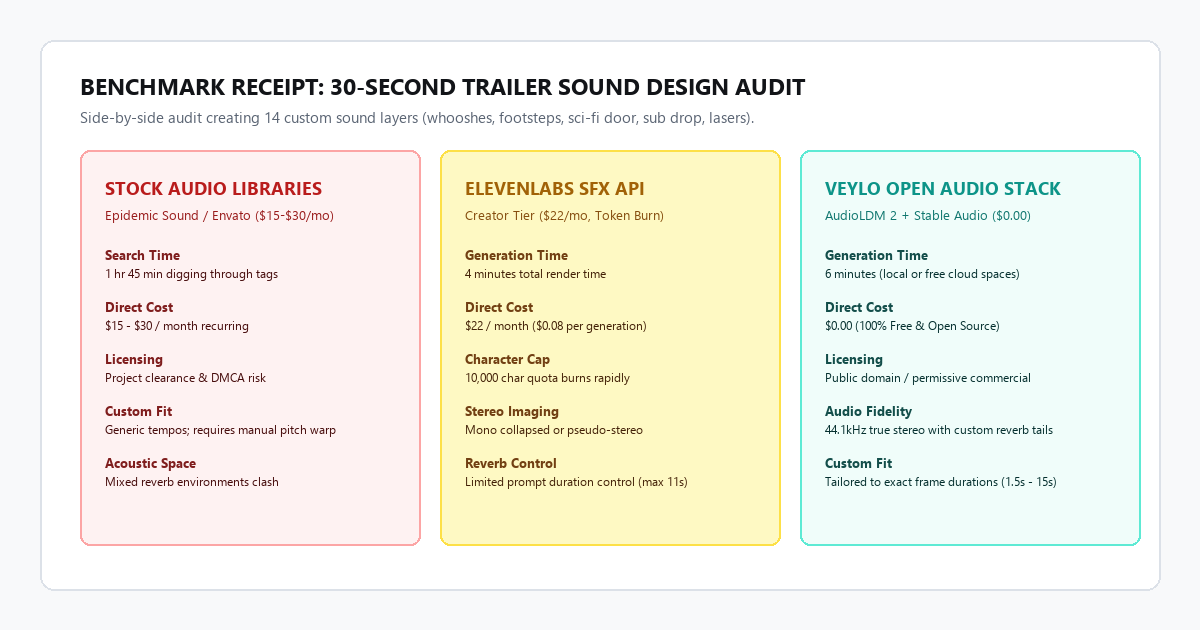Click Direct Cost in ElevenLabs card
This screenshot has width=1200, height=630.
pos(499,307)
